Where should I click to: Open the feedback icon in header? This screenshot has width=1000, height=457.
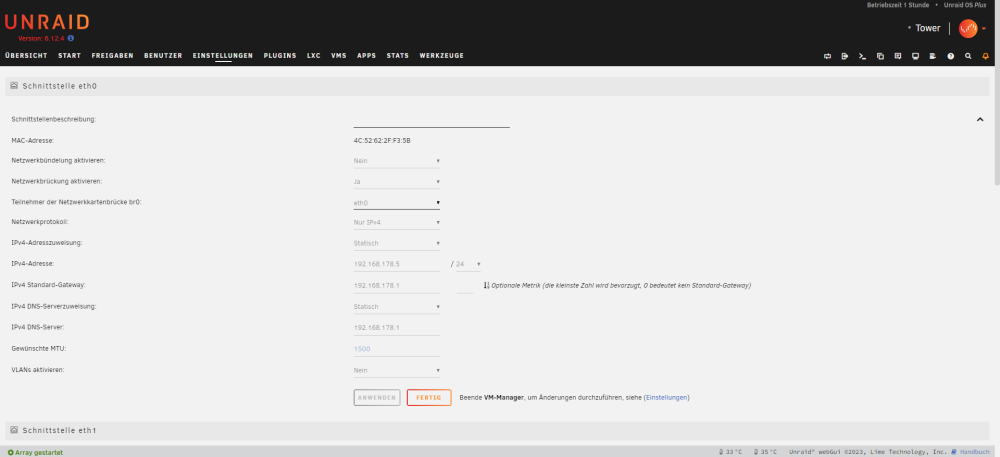(897, 56)
